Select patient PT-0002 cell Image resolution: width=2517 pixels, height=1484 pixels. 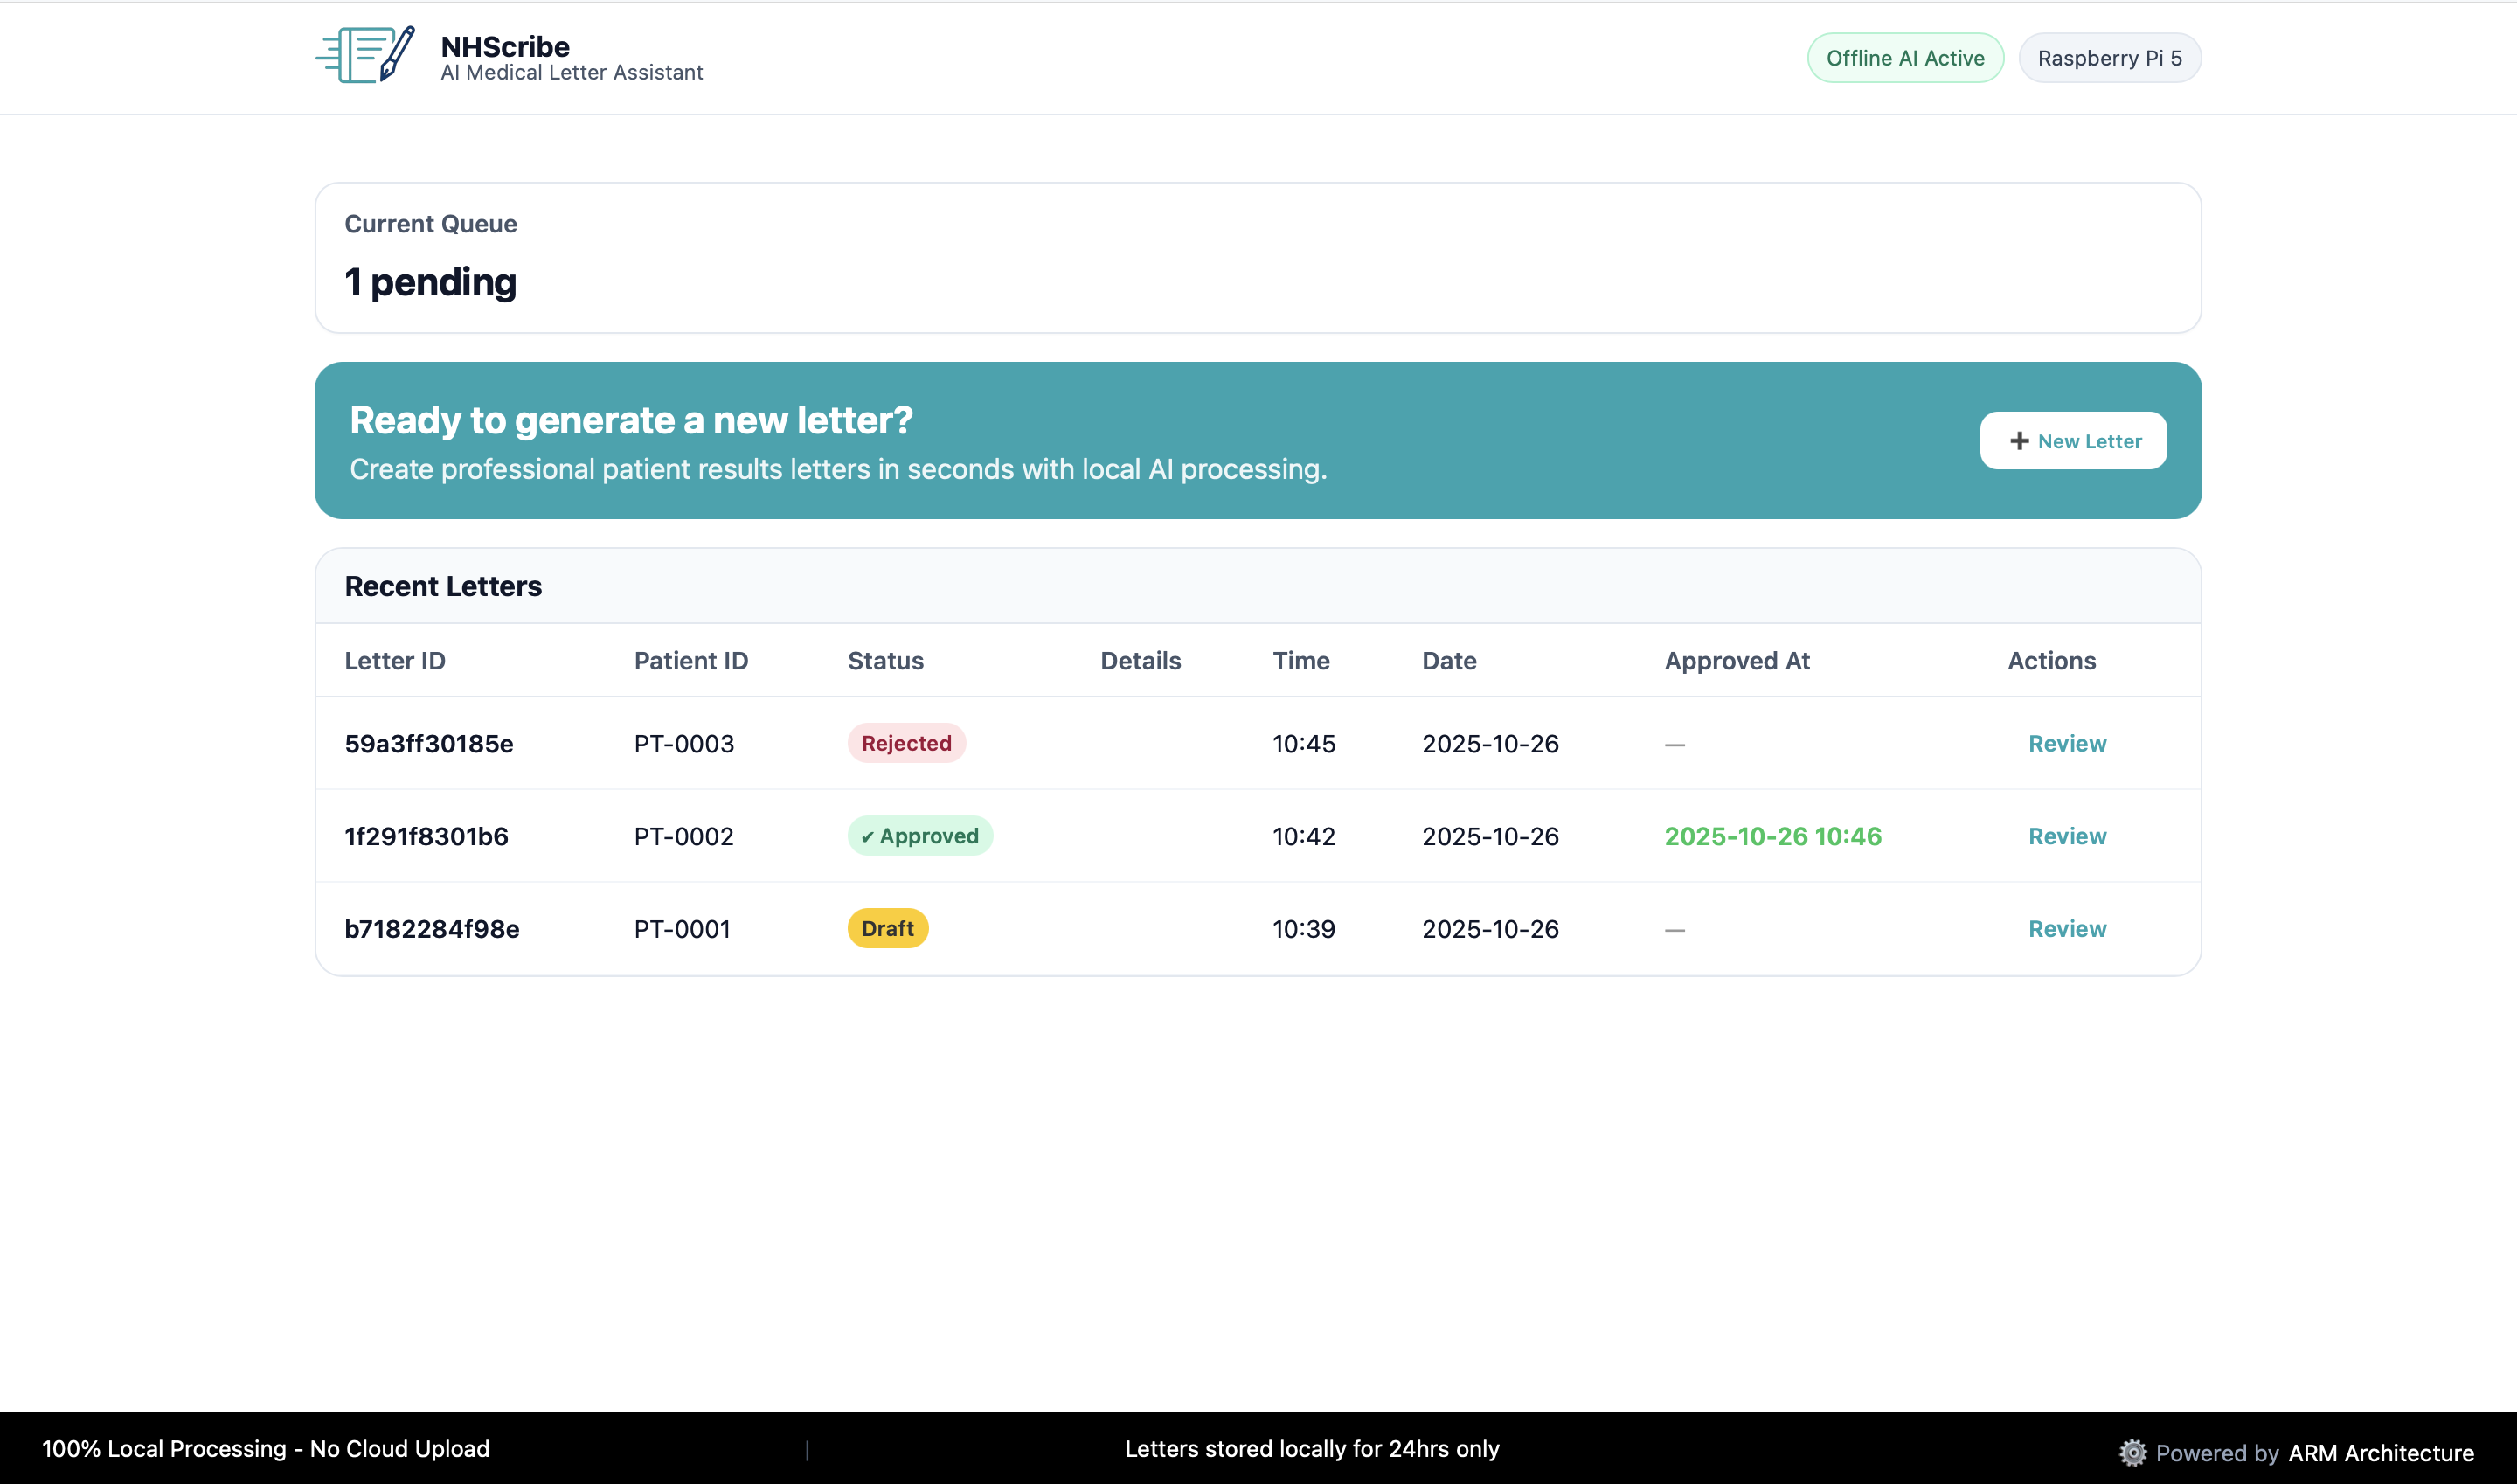683,836
